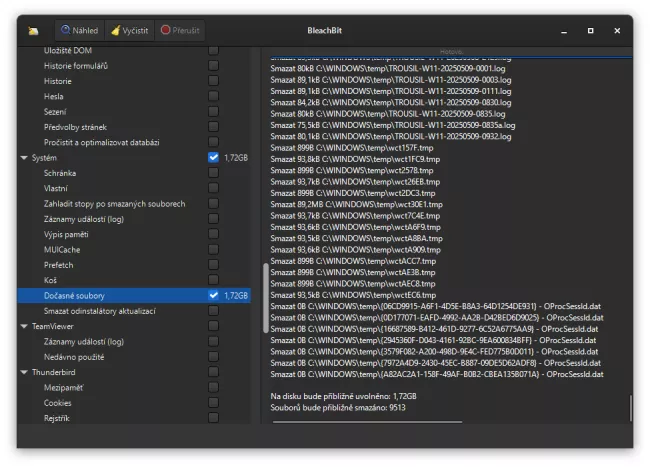Open the BleachBit application menu icon
Screen dimensions: 650x467
click(34, 31)
